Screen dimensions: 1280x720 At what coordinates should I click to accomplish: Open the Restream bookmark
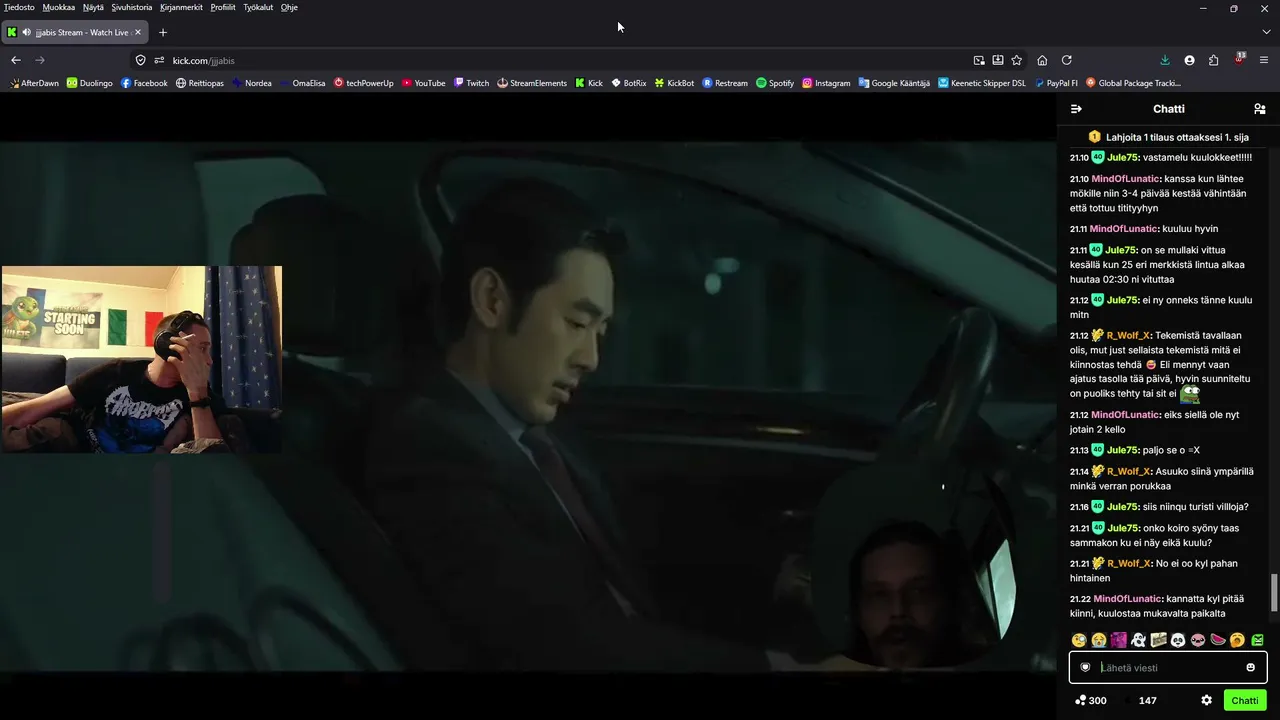pos(725,83)
